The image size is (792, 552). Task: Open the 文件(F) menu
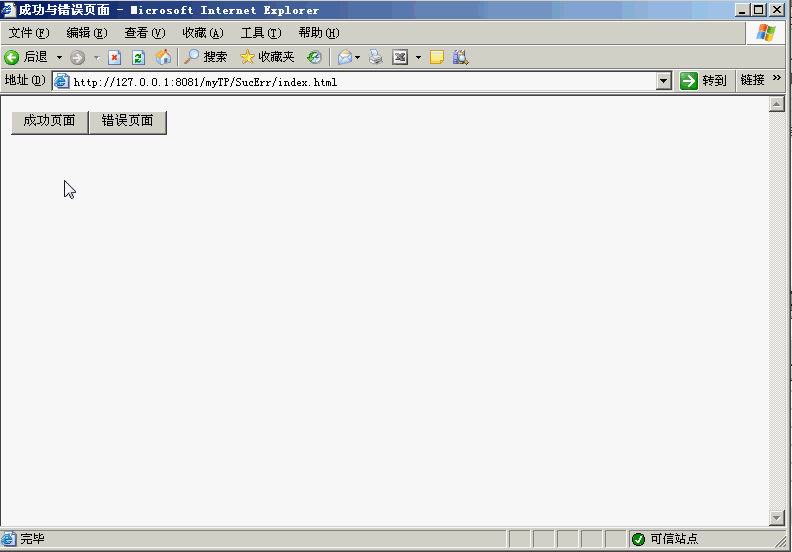click(x=29, y=33)
